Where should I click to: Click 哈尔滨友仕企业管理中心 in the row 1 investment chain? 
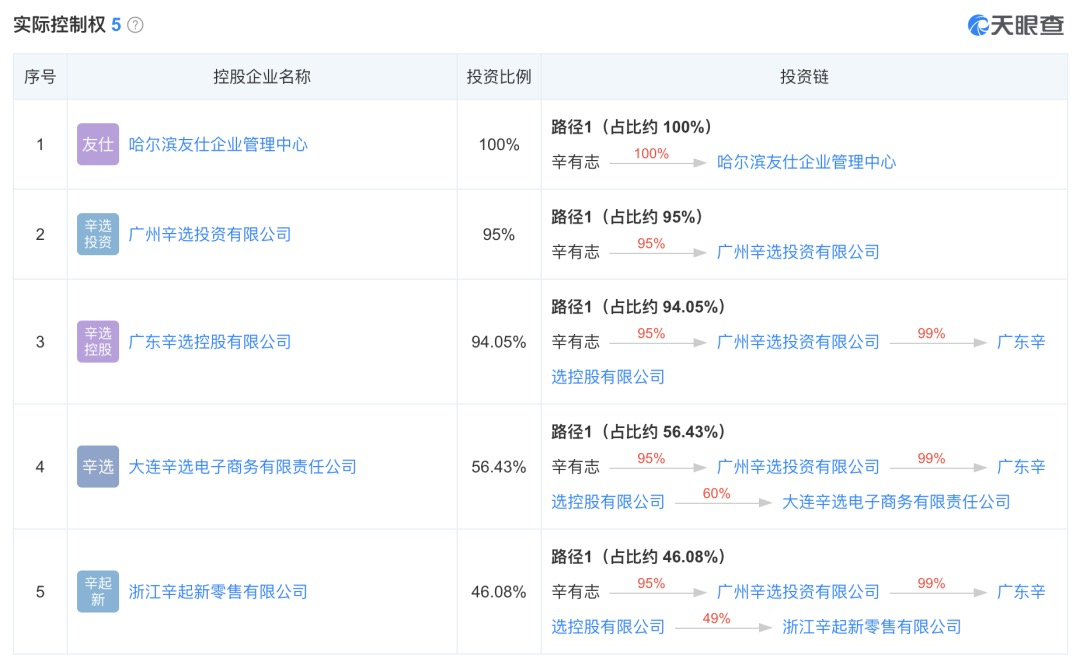(806, 162)
